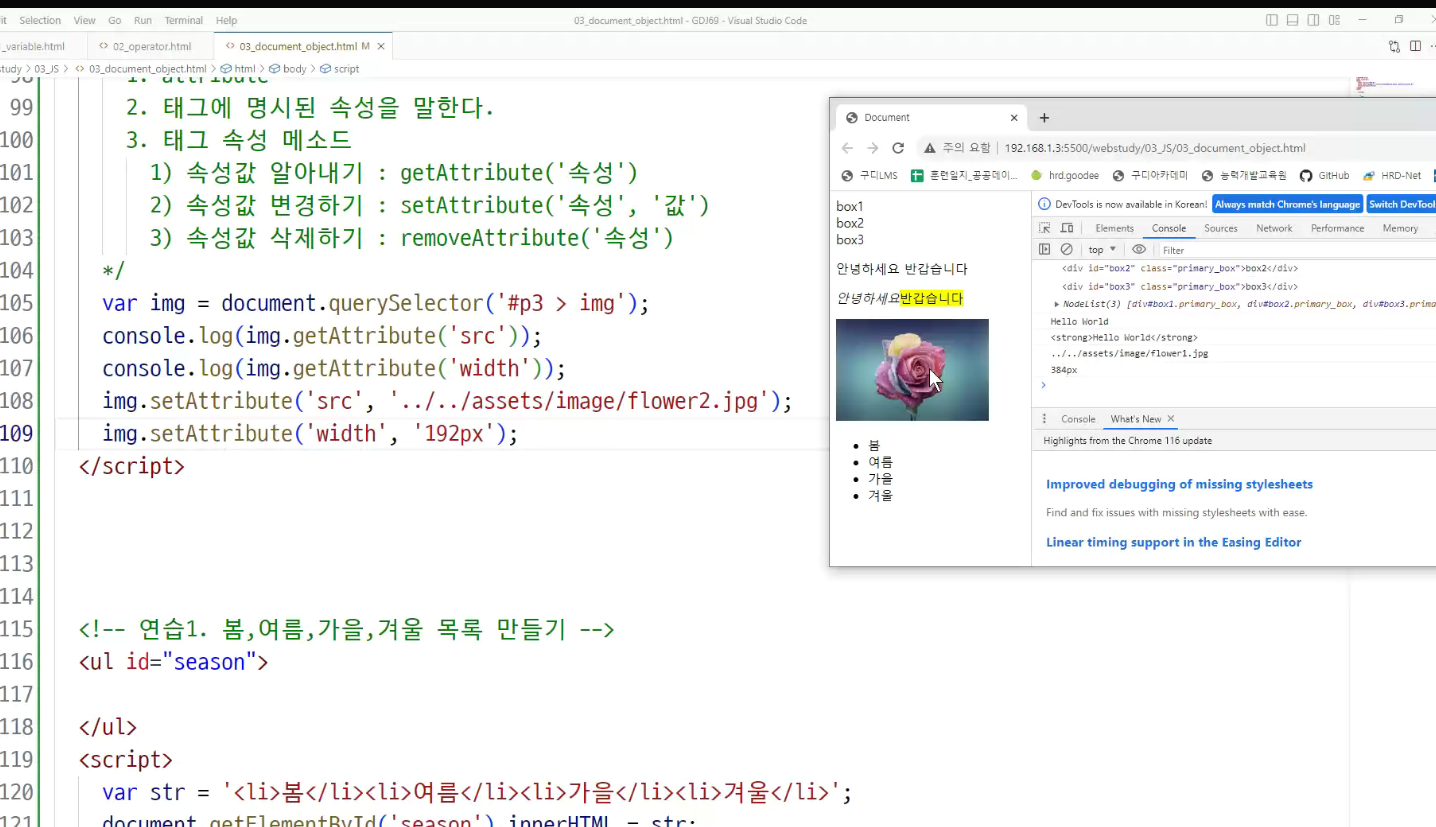Click the not-secure warning icon in address bar

pos(930,148)
